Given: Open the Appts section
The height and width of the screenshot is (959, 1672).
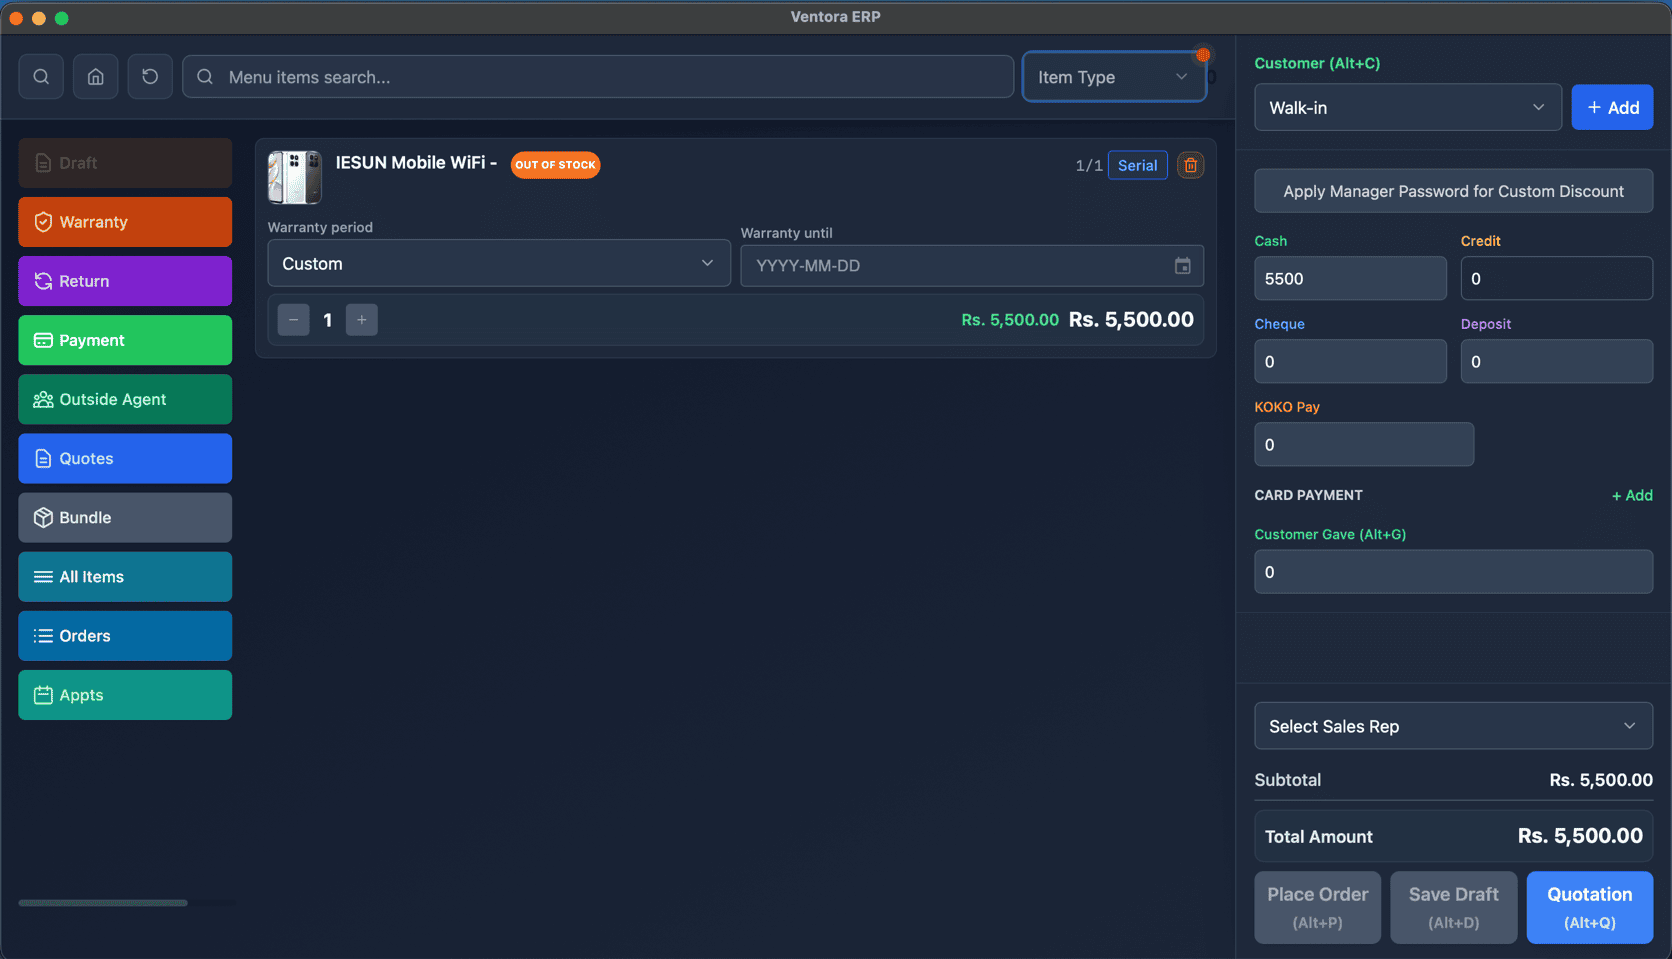Looking at the screenshot, I should pos(125,695).
